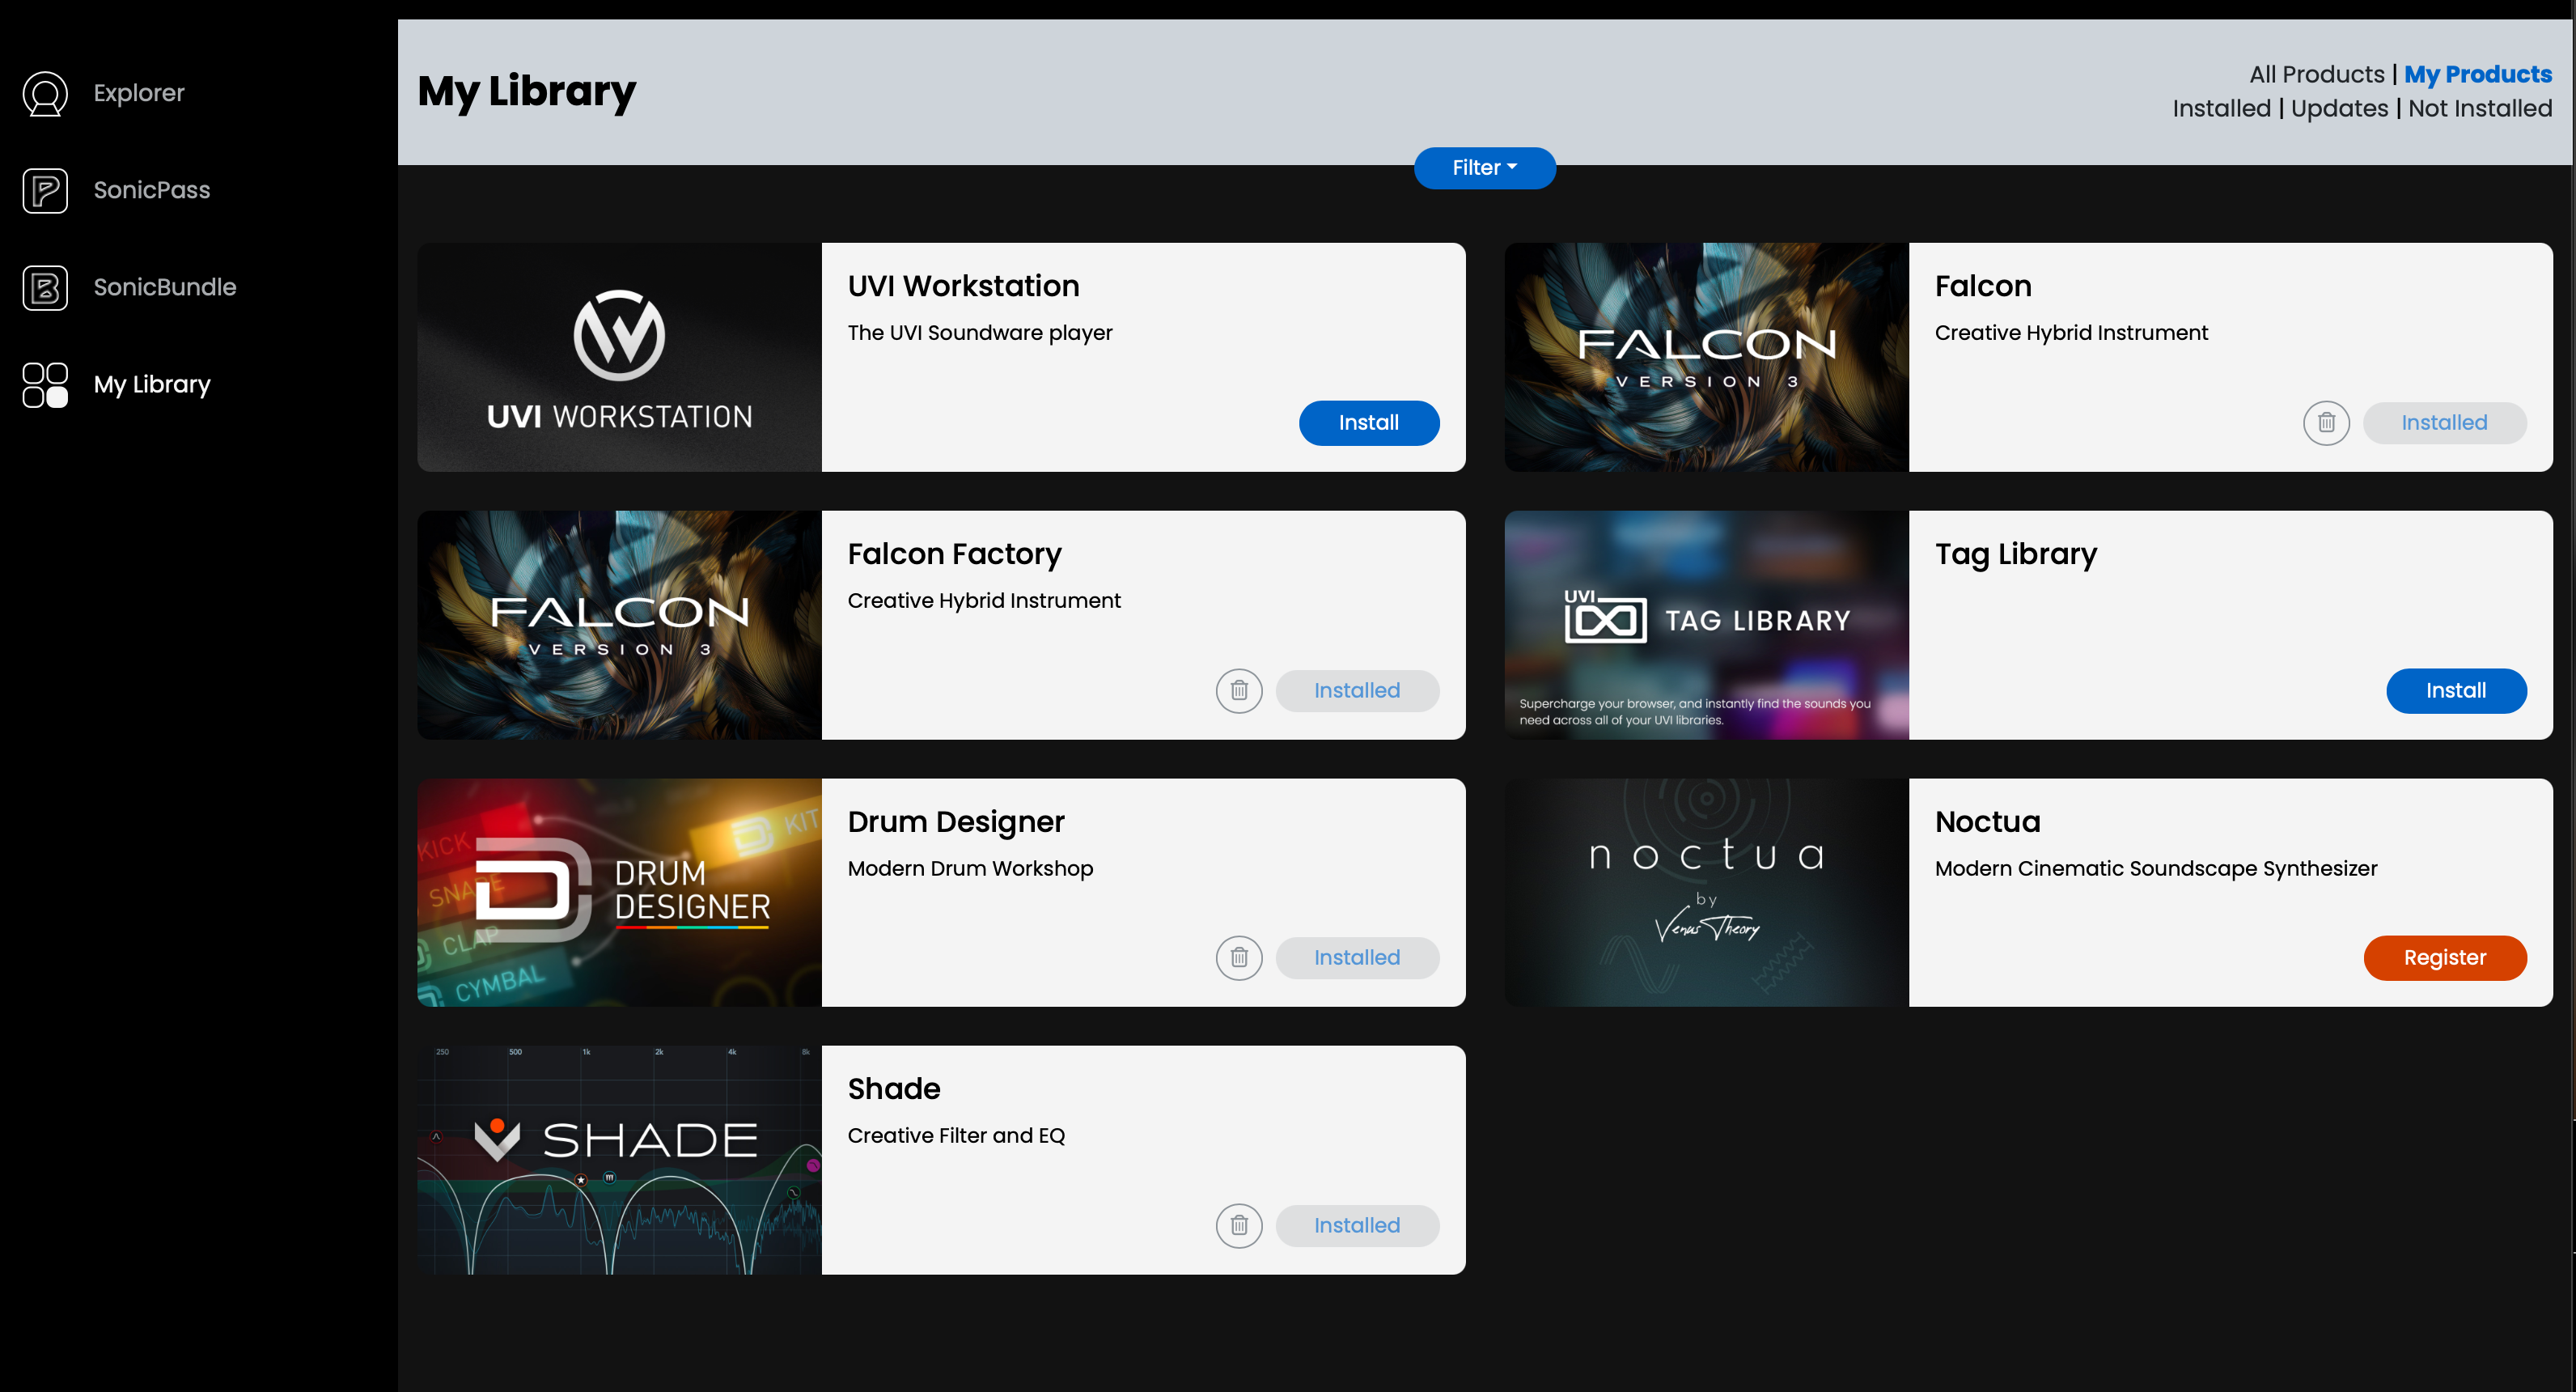Switch to My Products view
Screen dimensions: 2576x1392
2477,75
